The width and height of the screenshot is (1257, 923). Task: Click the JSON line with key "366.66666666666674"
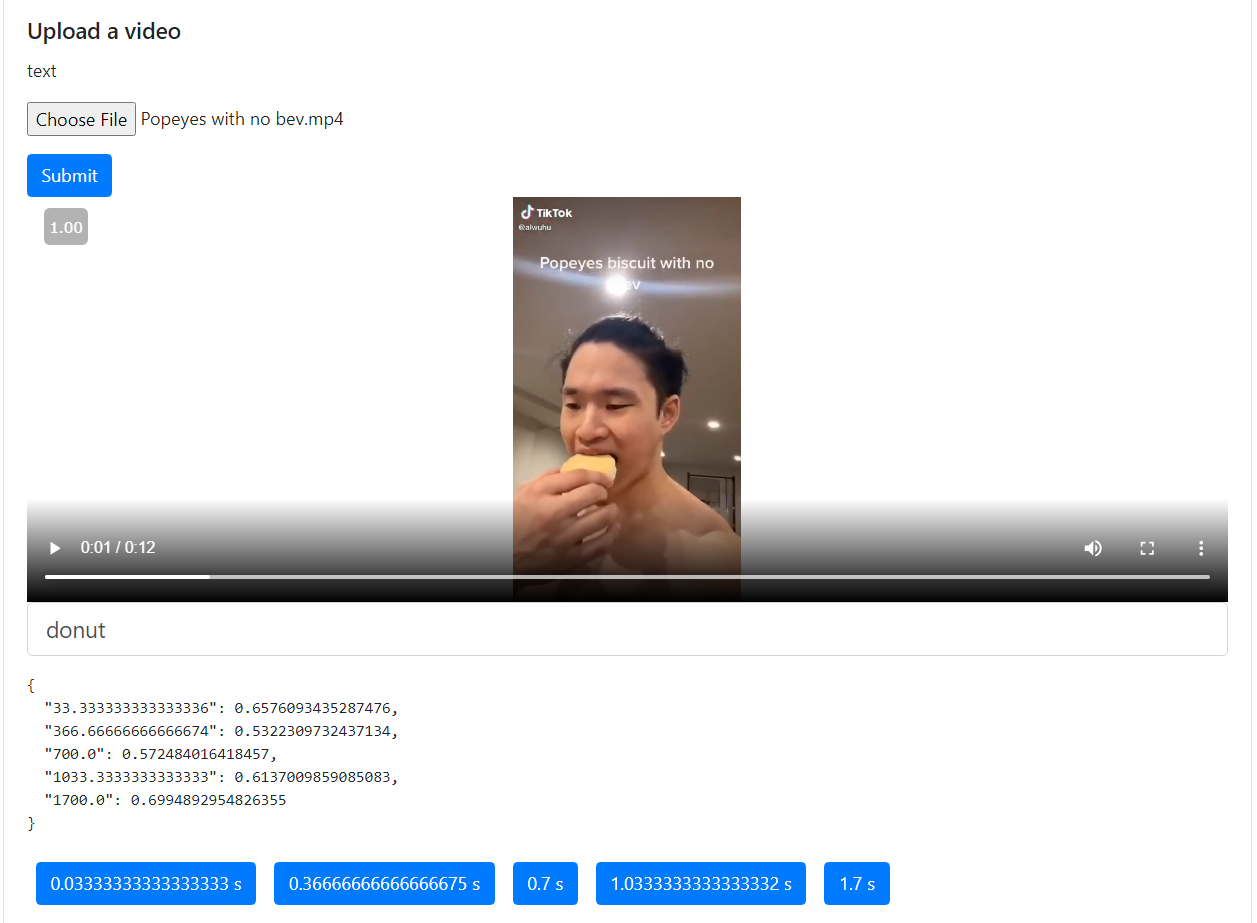pyautogui.click(x=221, y=731)
